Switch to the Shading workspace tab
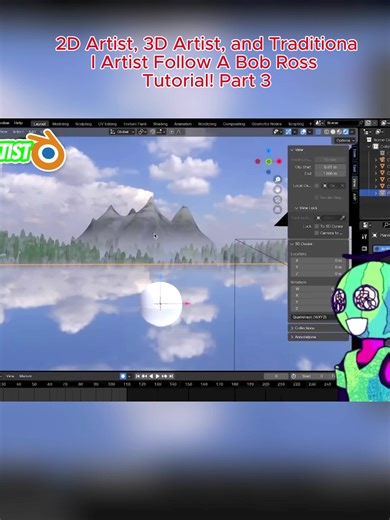This screenshot has height=520, width=390. pos(160,124)
